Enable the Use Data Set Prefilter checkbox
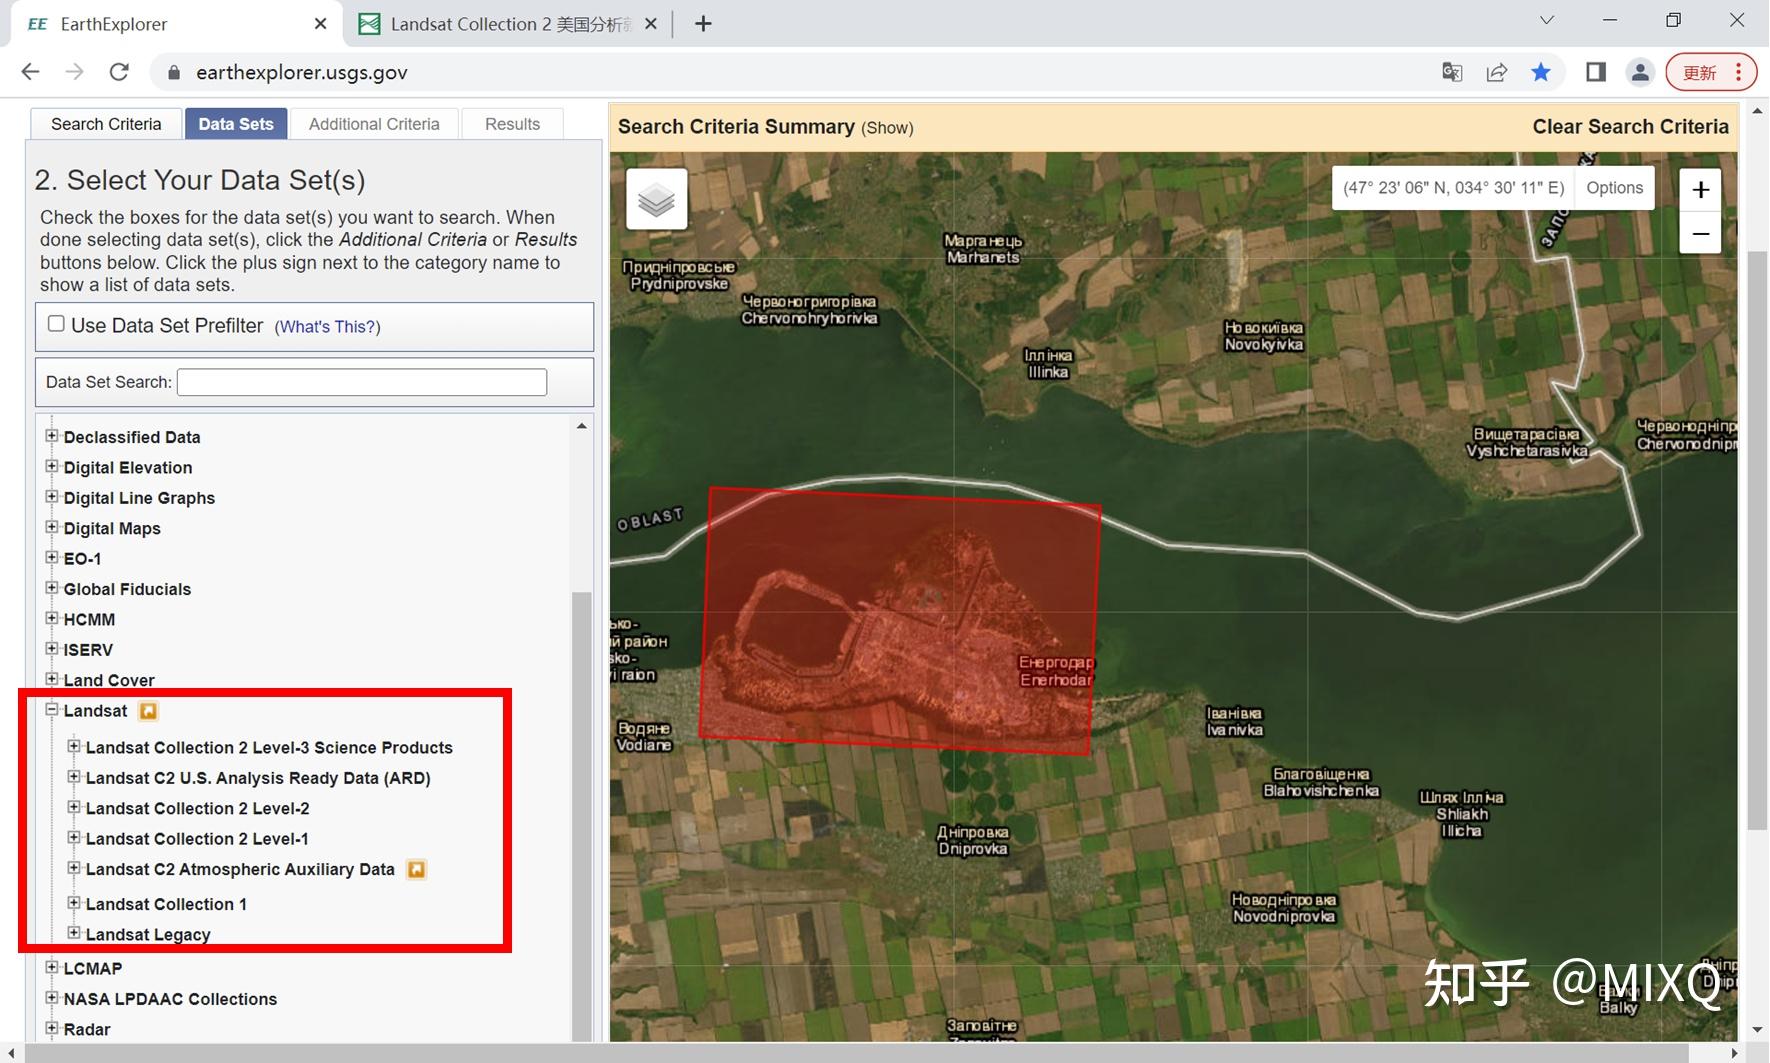Screen dimensions: 1770x1063 (x=57, y=324)
